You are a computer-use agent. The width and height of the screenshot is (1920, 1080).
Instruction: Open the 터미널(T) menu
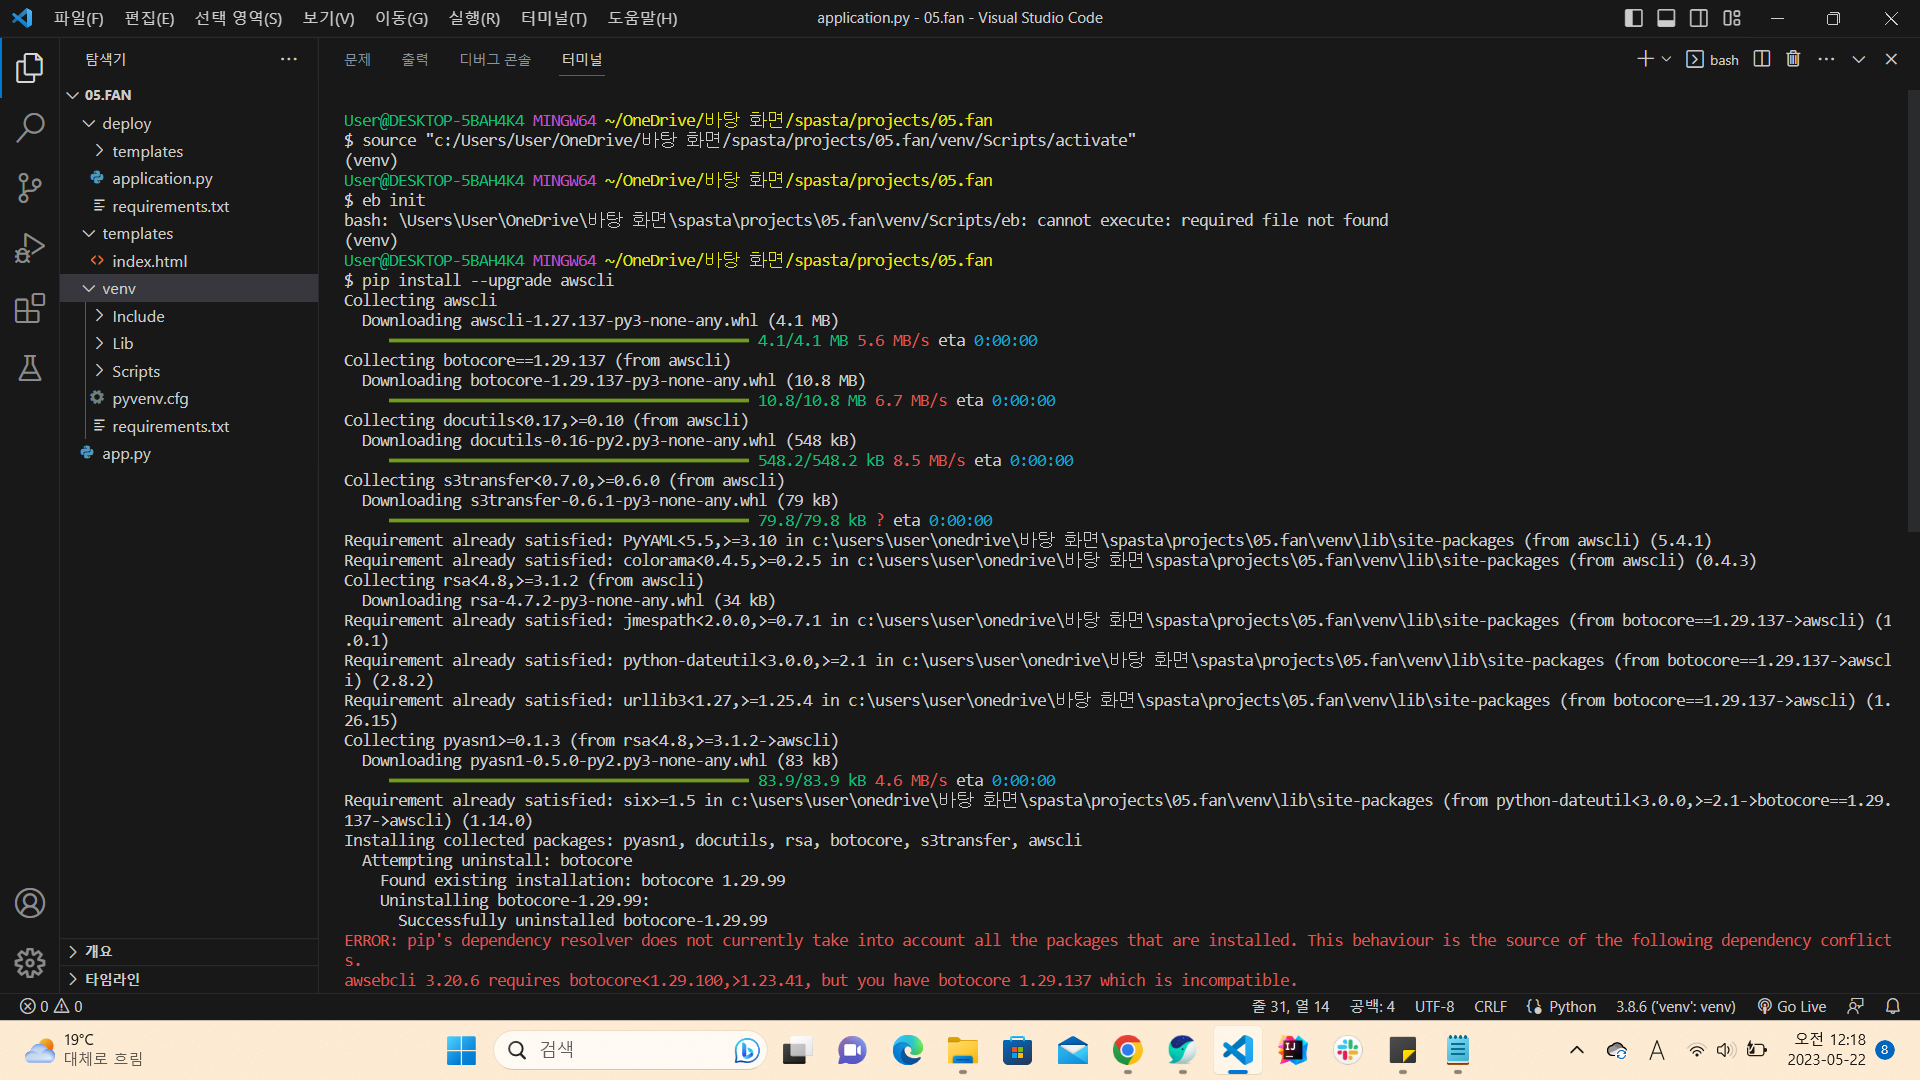554,18
